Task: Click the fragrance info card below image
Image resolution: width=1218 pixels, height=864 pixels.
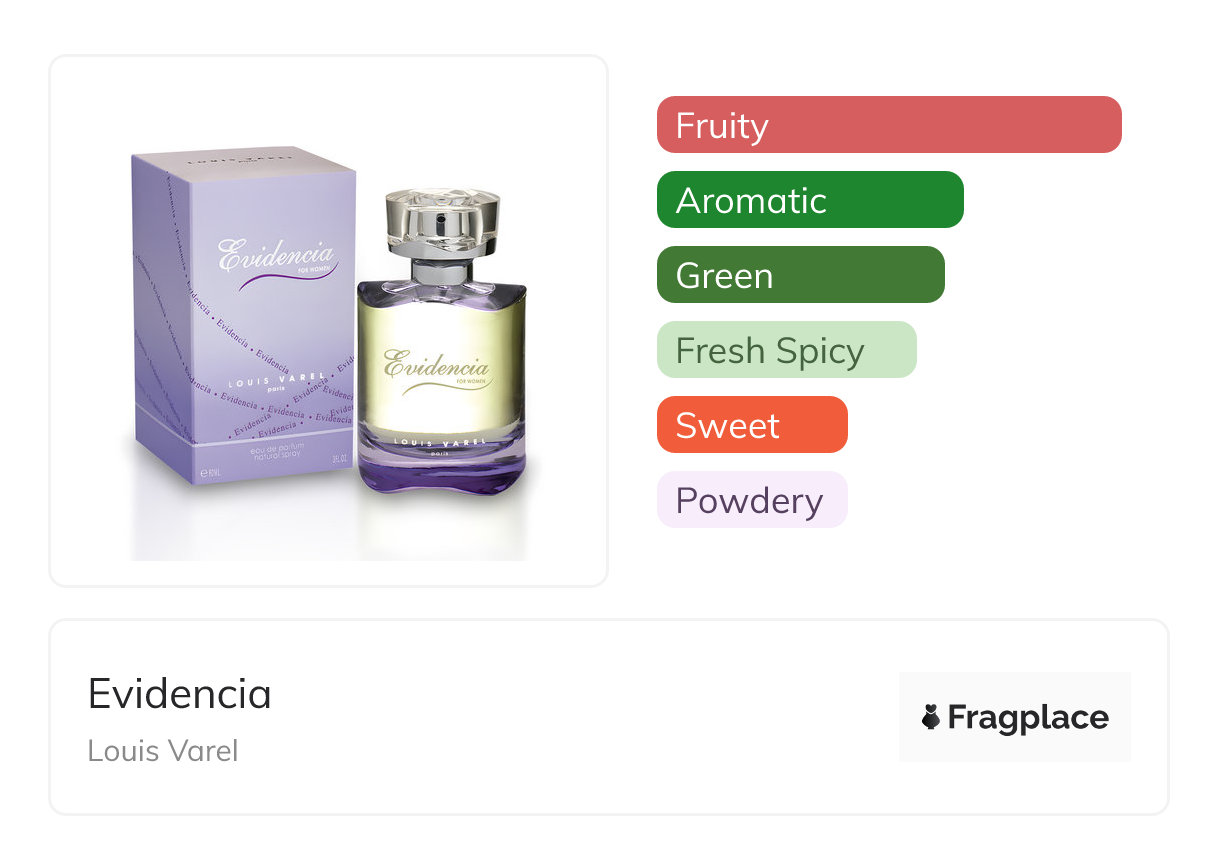Action: coord(609,717)
